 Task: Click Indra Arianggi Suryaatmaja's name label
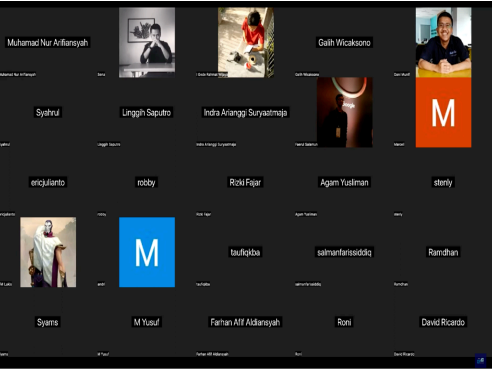tap(246, 113)
